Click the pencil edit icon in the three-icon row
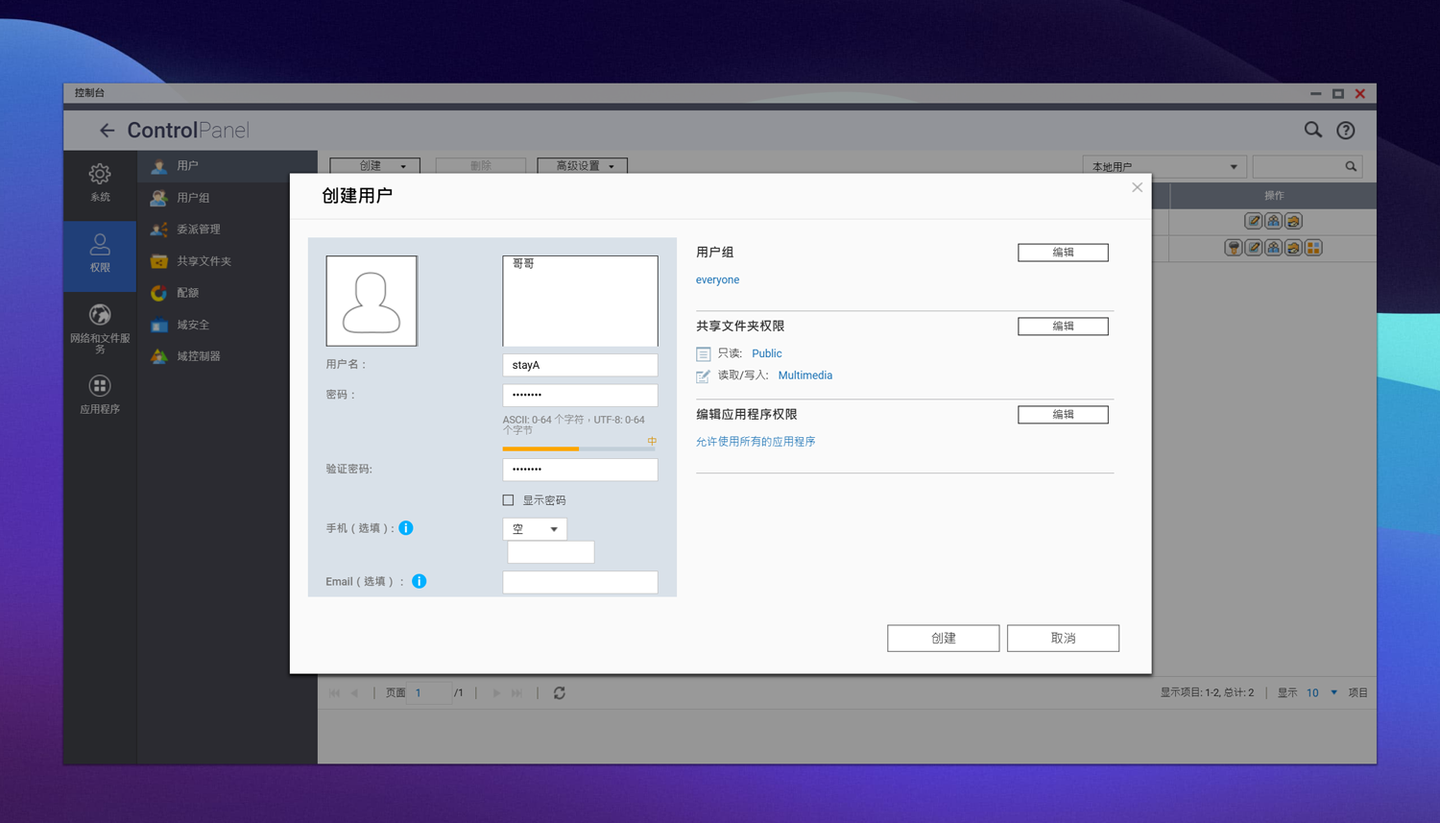This screenshot has width=1440, height=823. [x=1254, y=221]
